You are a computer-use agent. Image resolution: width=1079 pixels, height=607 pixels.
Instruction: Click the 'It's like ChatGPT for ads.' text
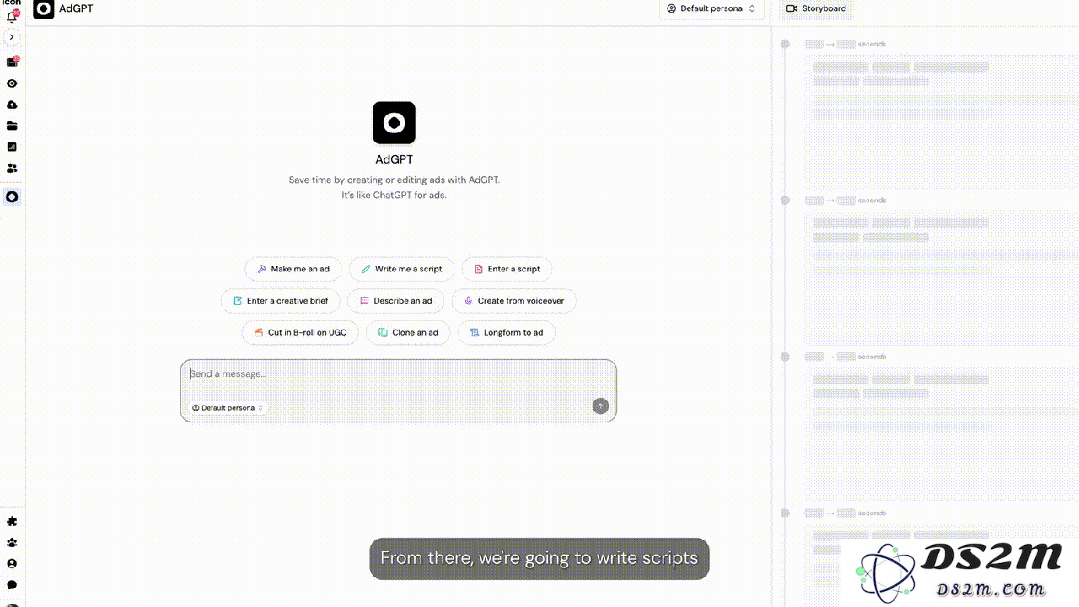394,195
